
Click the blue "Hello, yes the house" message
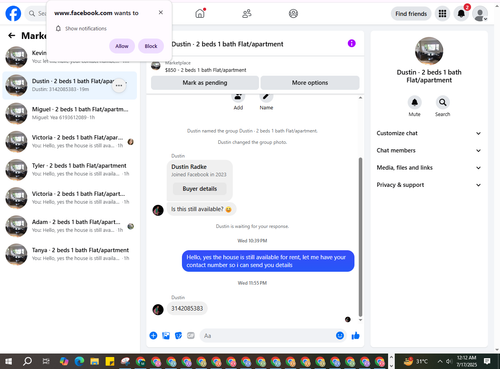[x=268, y=261]
